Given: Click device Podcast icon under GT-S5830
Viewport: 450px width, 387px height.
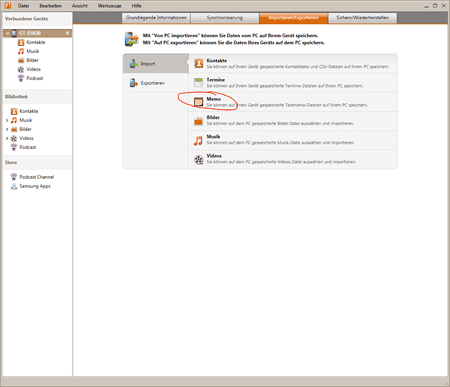Looking at the screenshot, I should click(x=21, y=78).
